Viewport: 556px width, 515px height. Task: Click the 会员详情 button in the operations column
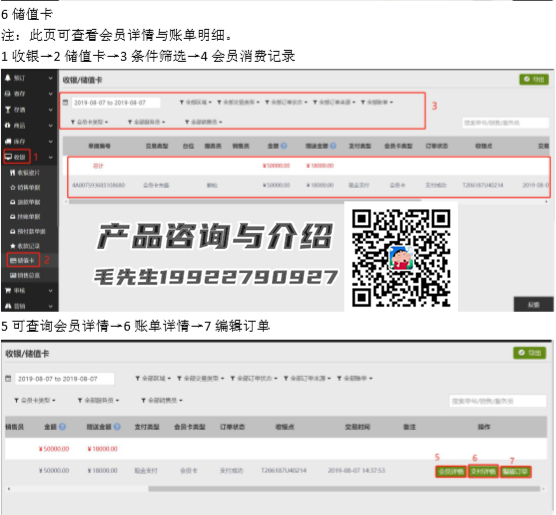coord(451,472)
